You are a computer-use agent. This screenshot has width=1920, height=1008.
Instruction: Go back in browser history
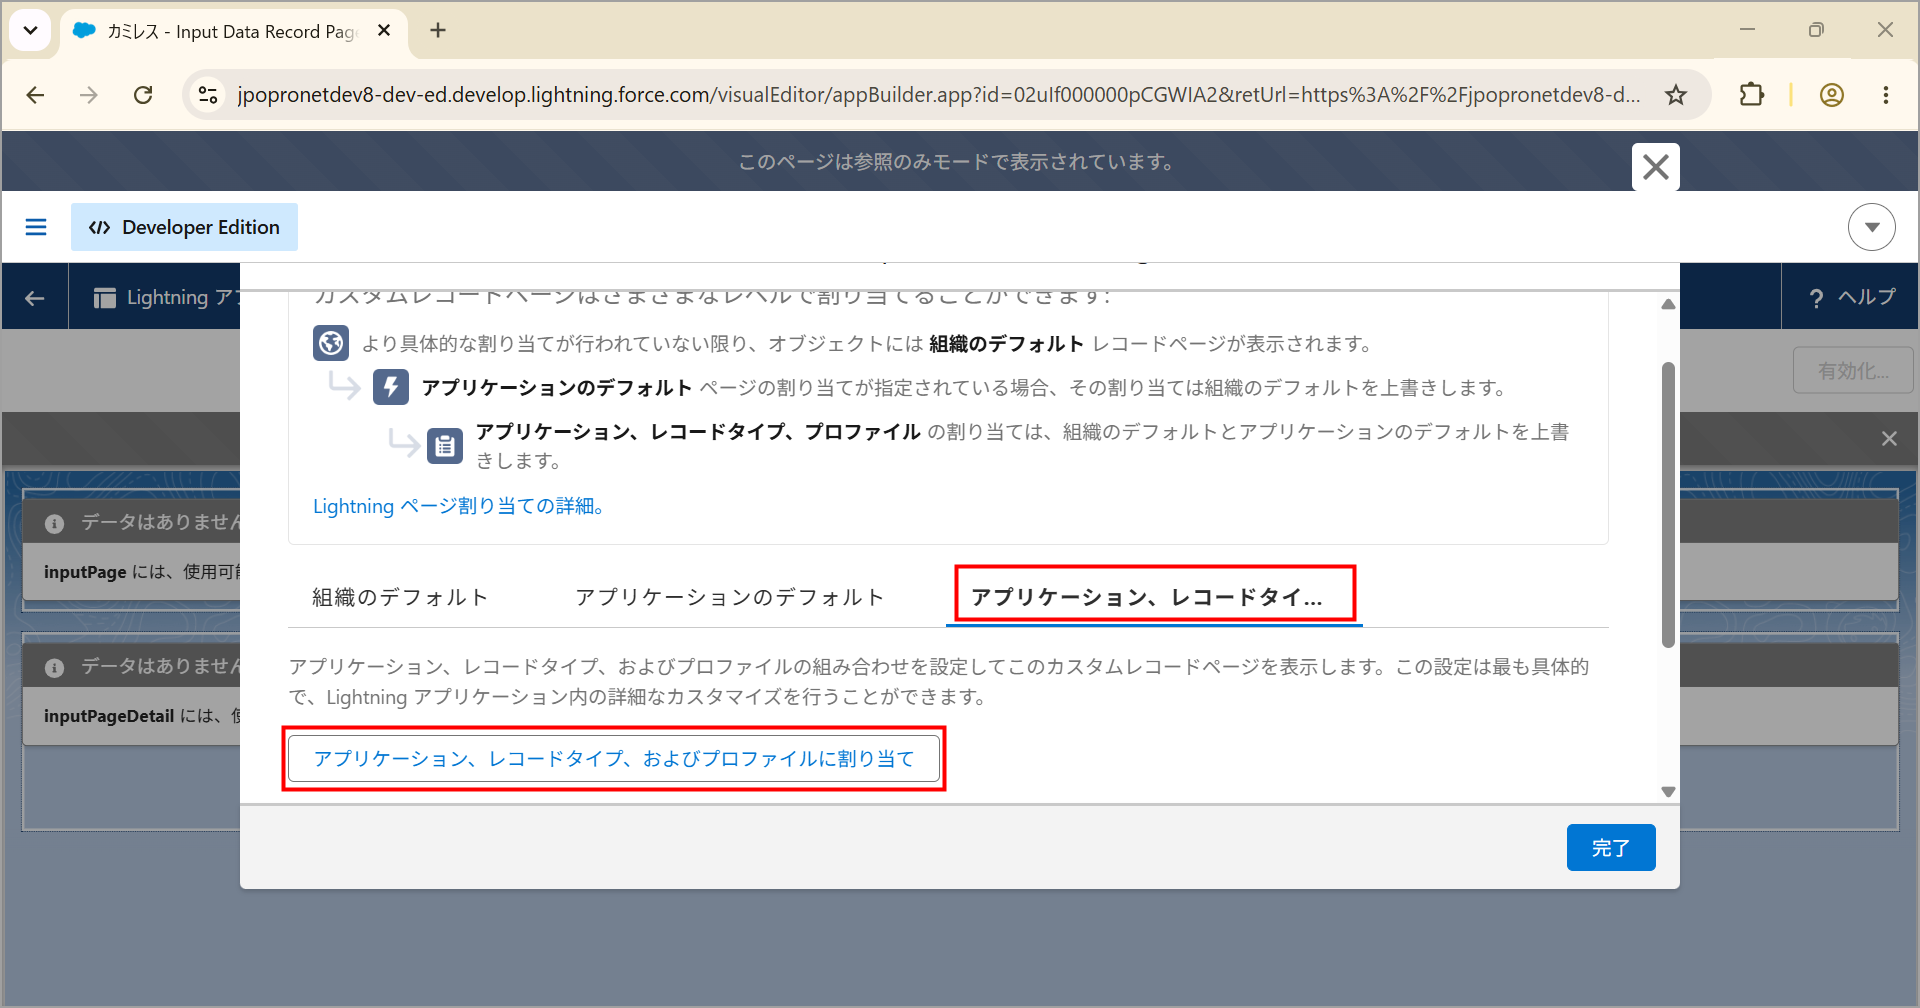click(x=35, y=95)
